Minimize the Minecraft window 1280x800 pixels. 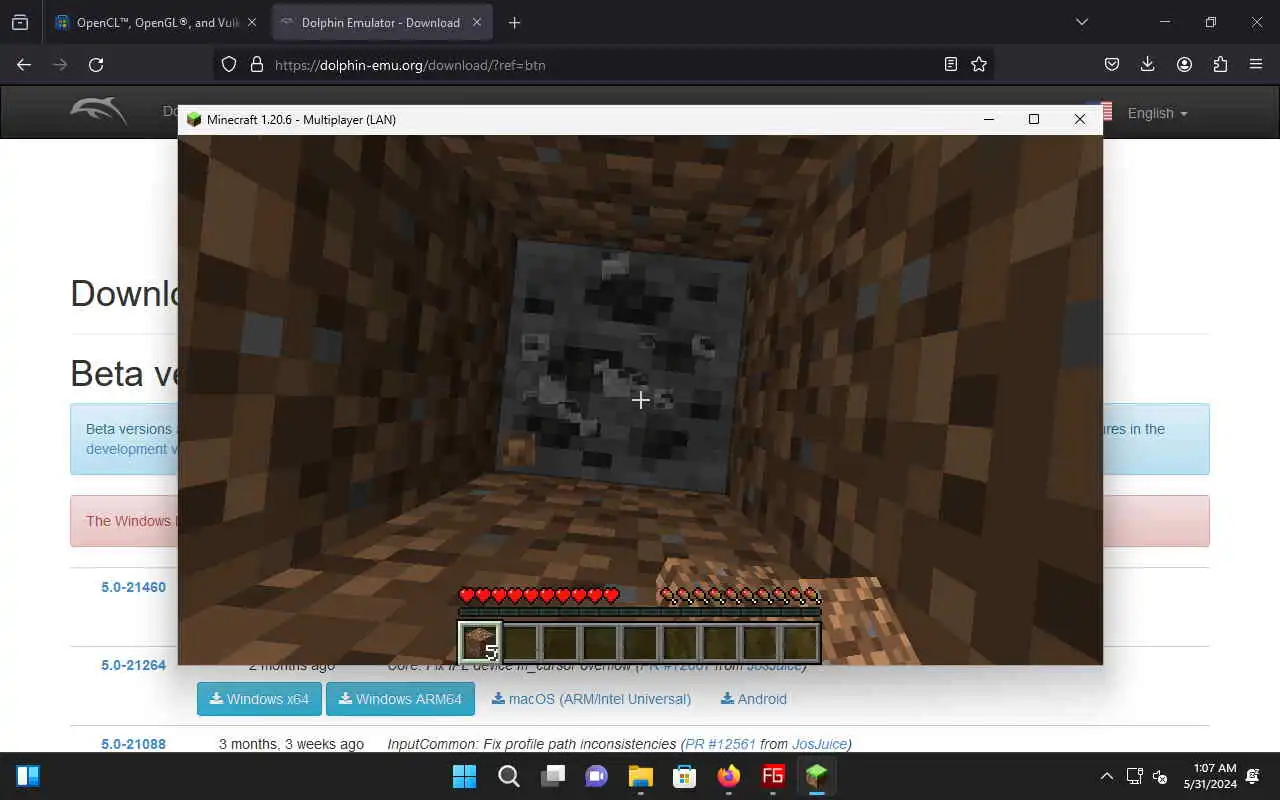pos(988,119)
